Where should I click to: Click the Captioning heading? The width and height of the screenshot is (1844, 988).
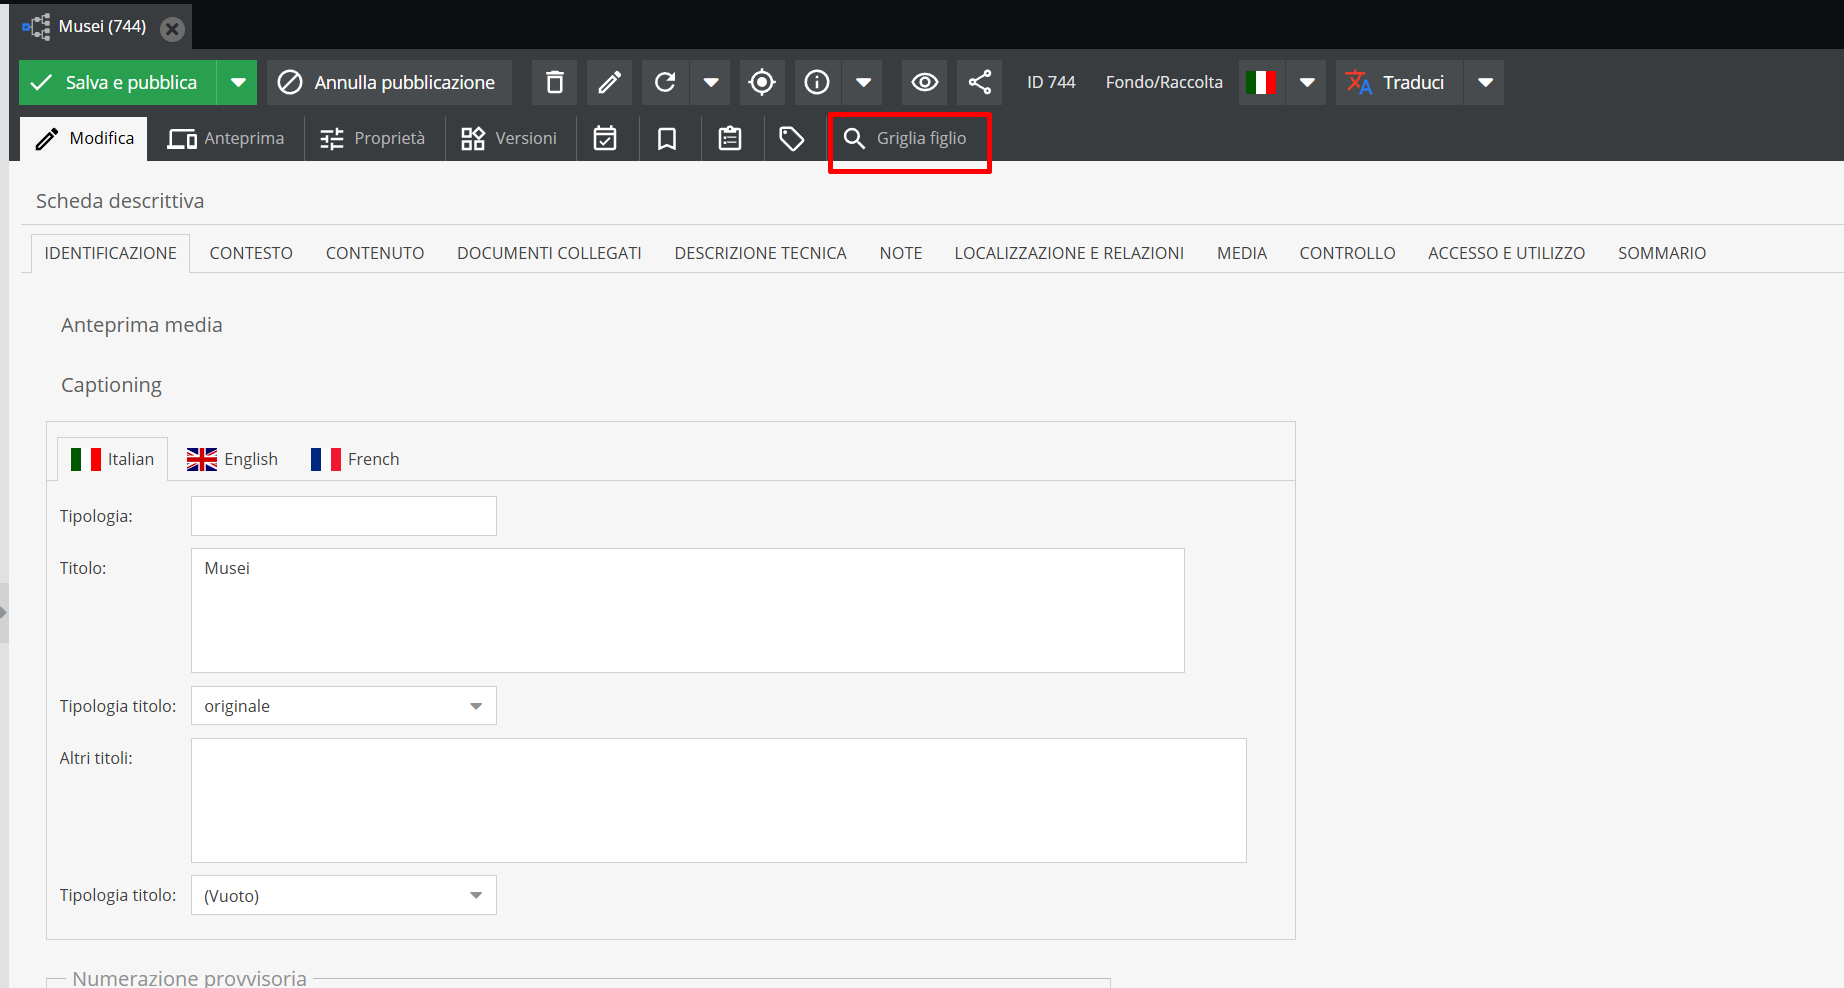pos(111,385)
